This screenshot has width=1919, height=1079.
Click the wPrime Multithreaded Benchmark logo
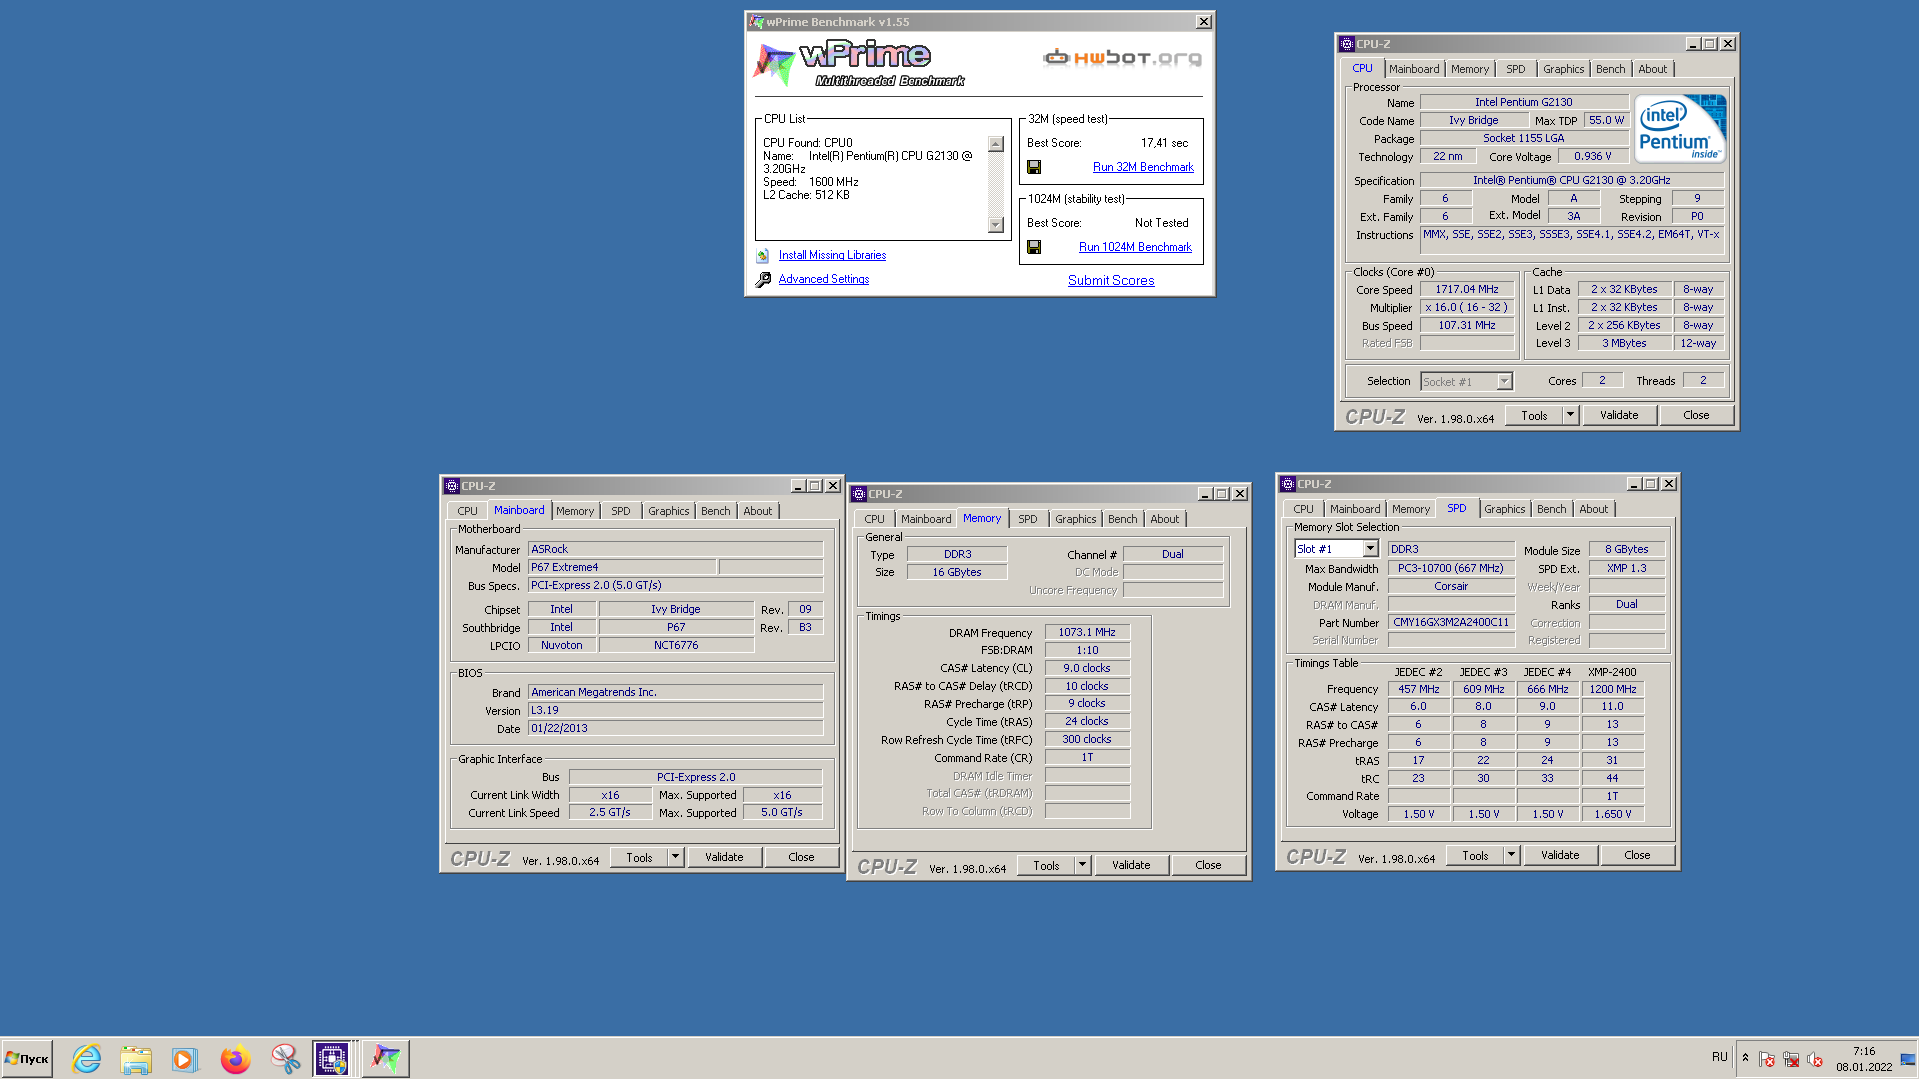click(x=860, y=65)
